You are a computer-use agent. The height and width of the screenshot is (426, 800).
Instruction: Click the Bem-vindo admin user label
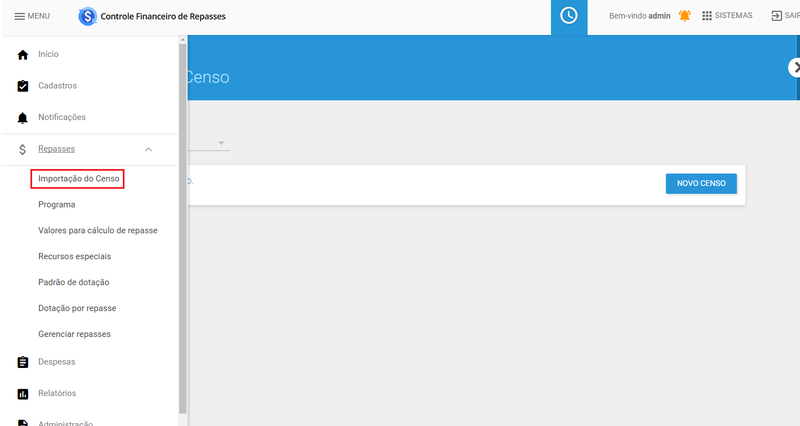[x=639, y=16]
